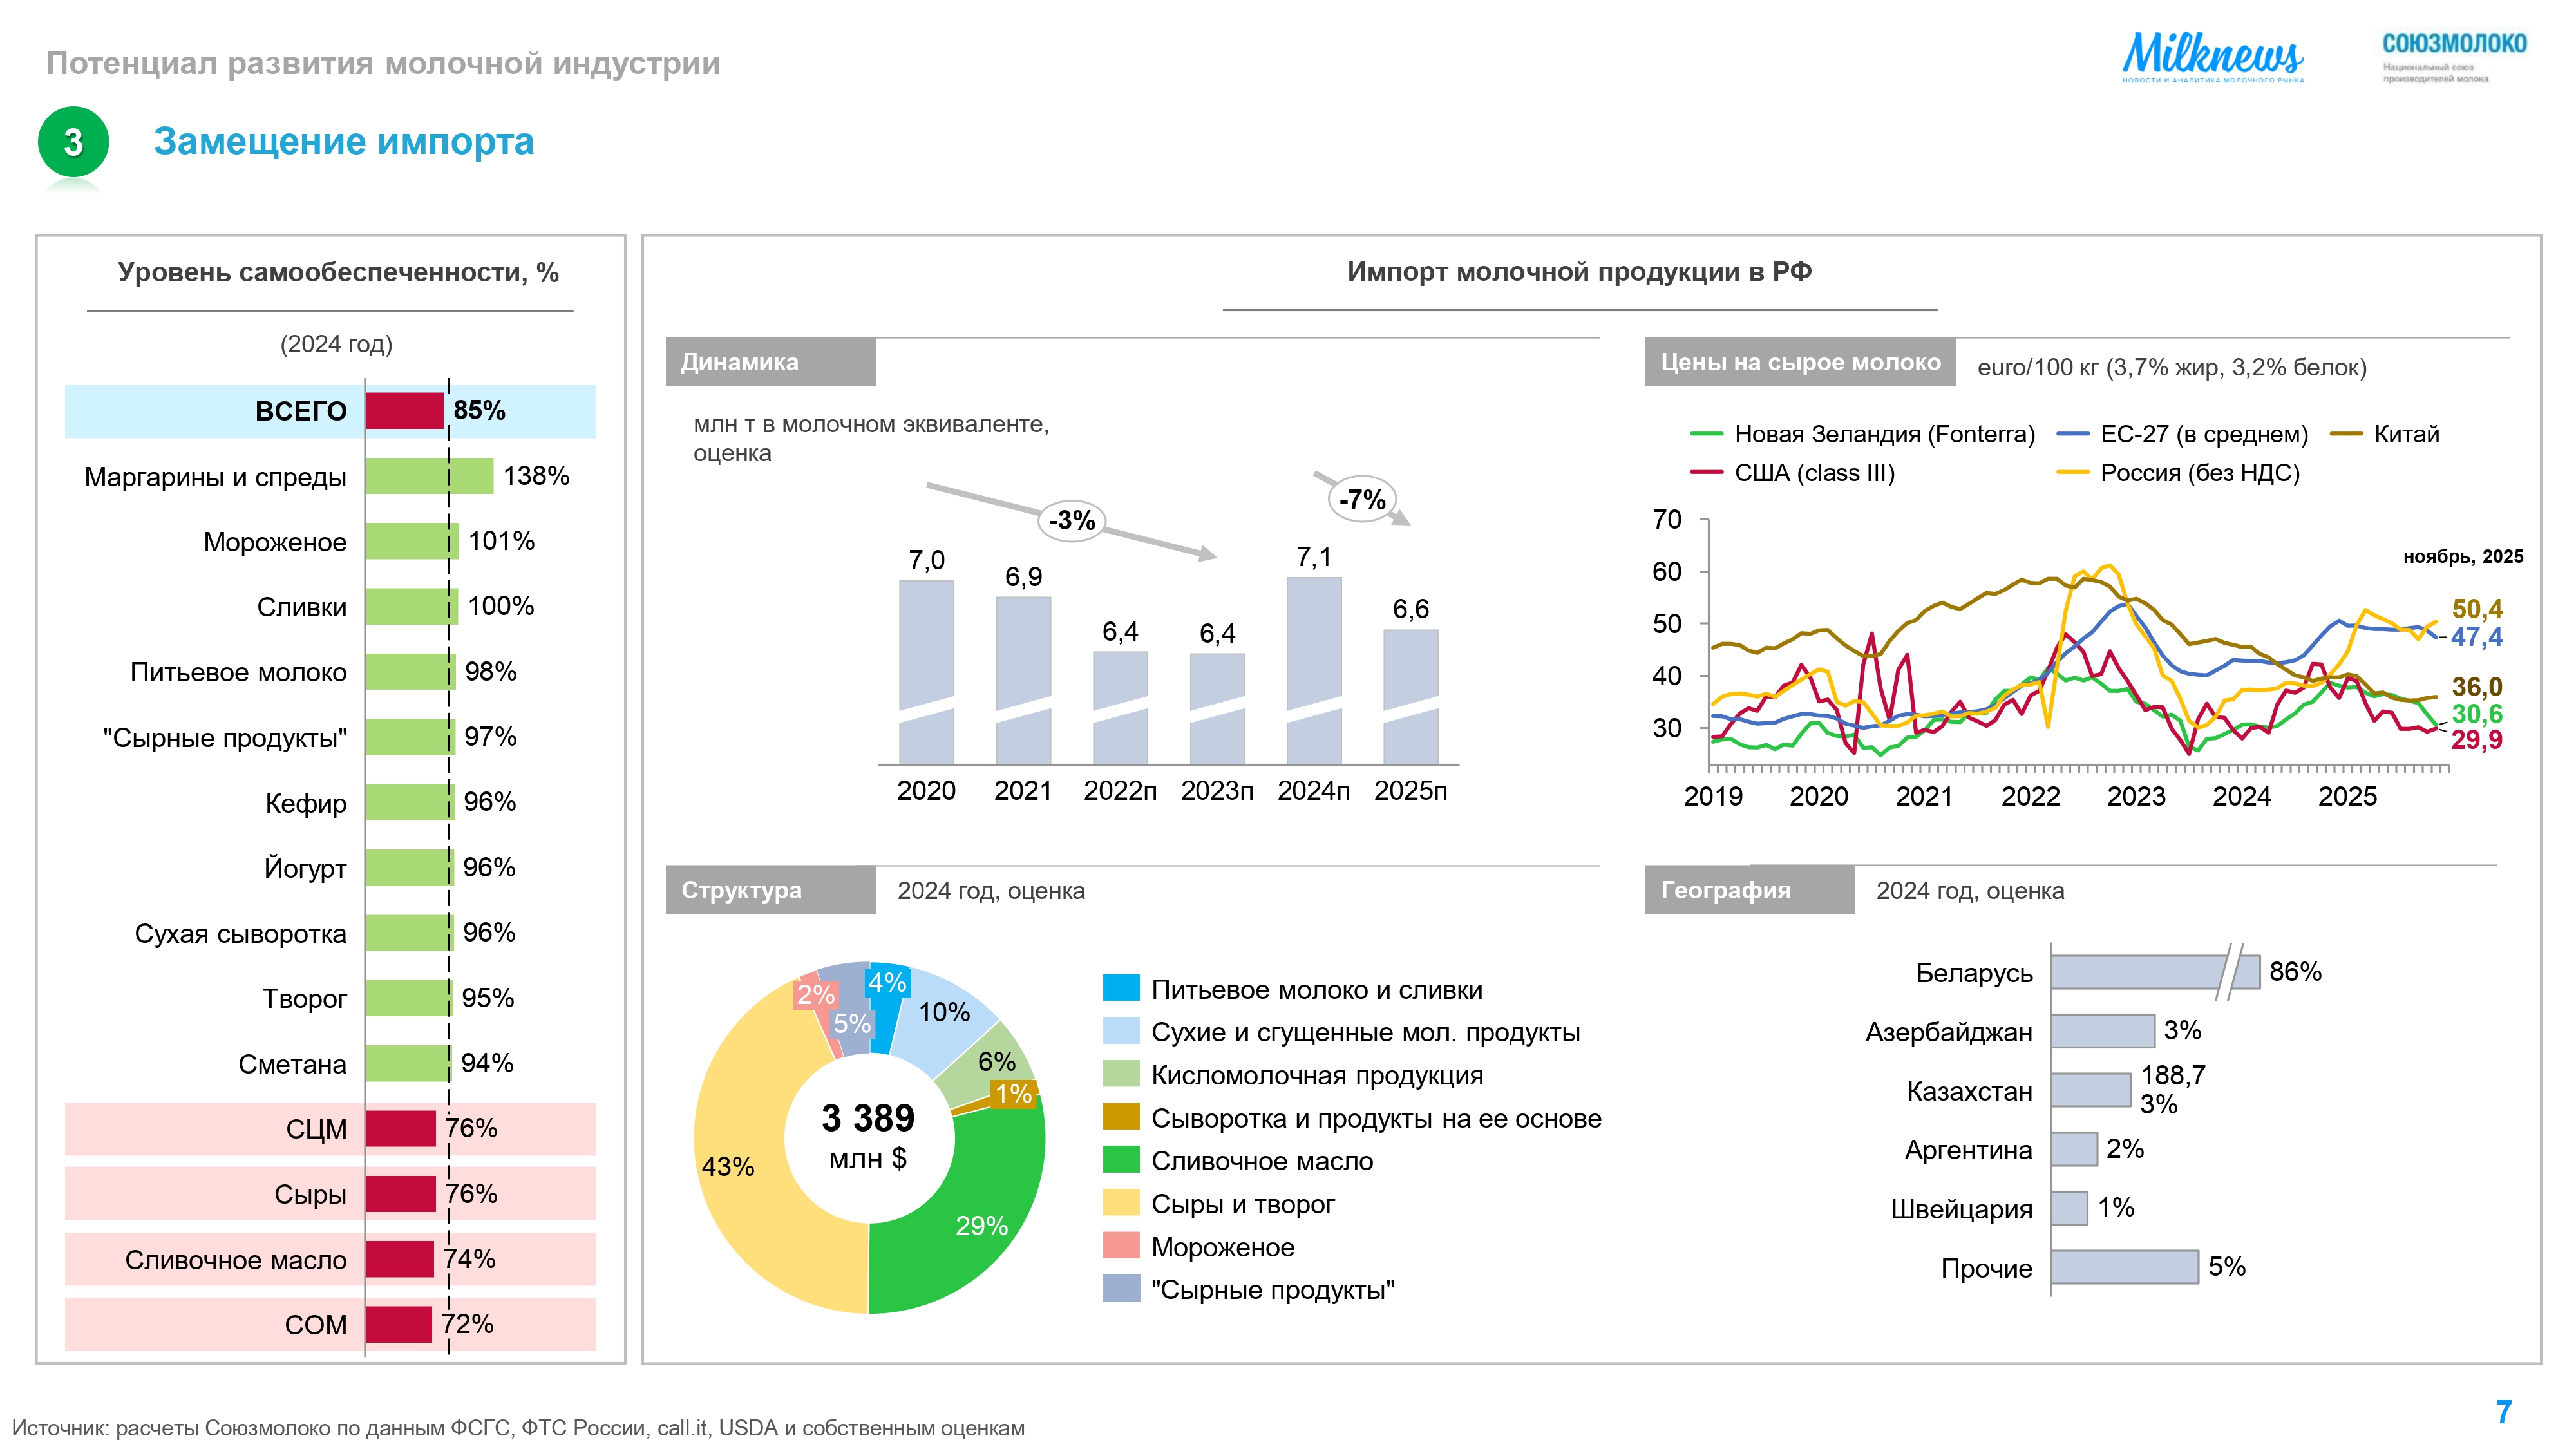
Task: Click the Беларусь 86% bar
Action: (x=2135, y=972)
